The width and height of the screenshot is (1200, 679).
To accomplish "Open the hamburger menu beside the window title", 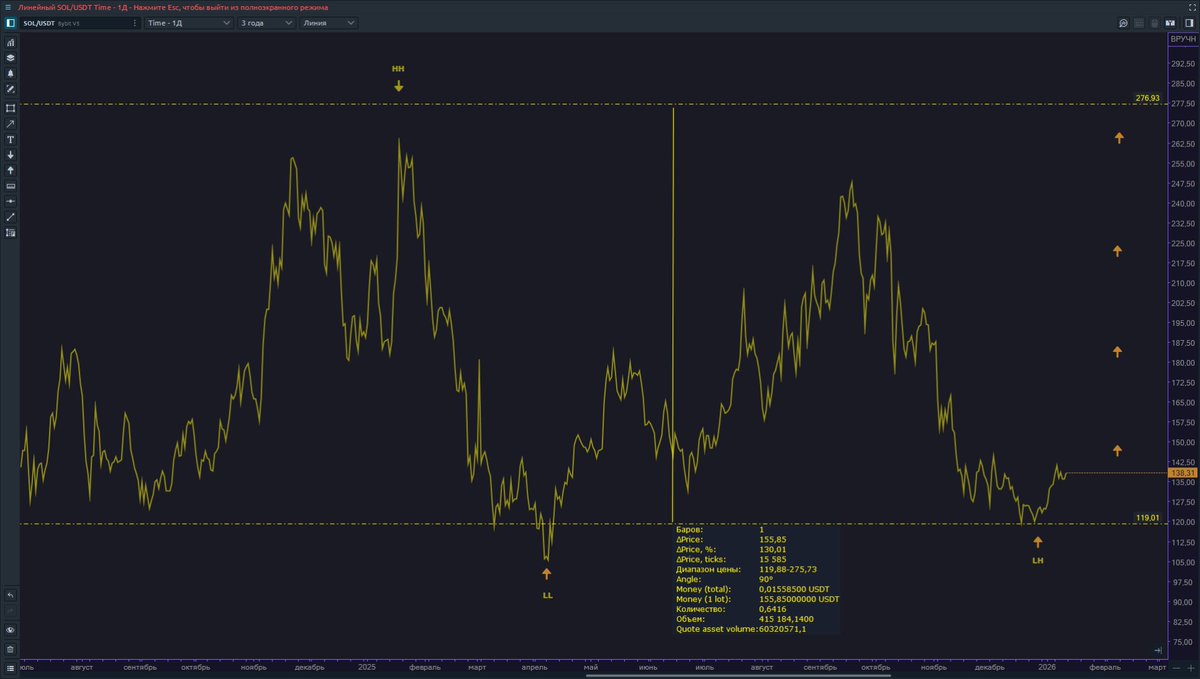I will 8,7.
